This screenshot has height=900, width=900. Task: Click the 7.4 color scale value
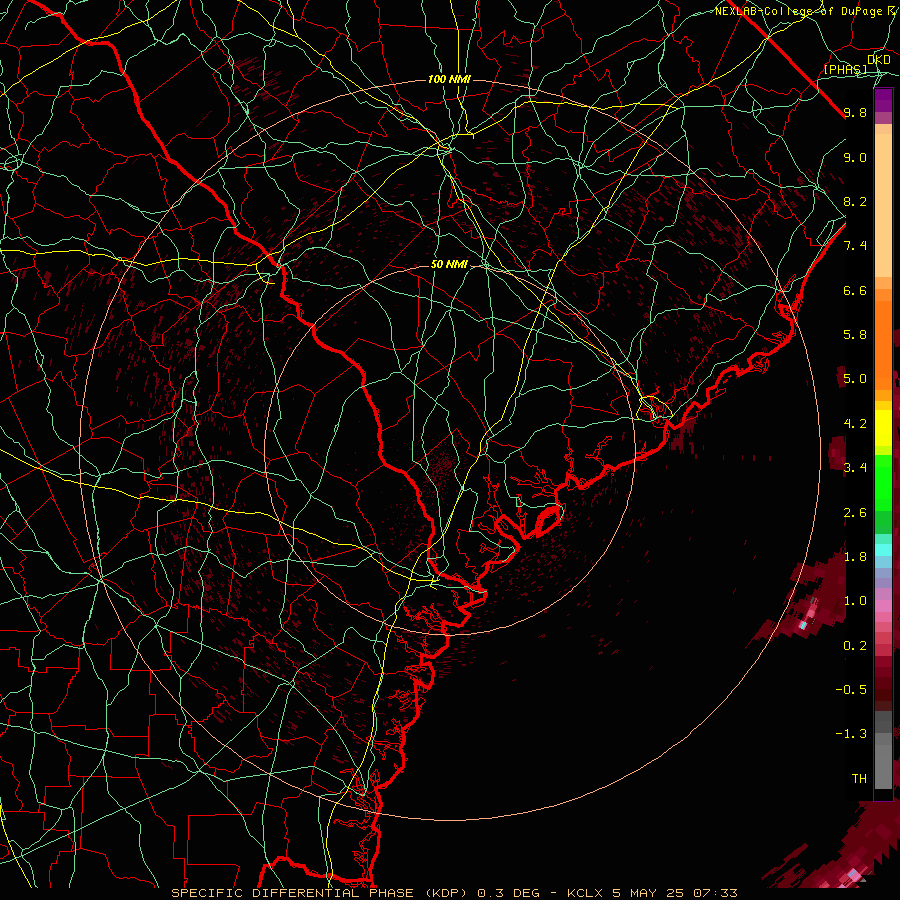pos(855,246)
